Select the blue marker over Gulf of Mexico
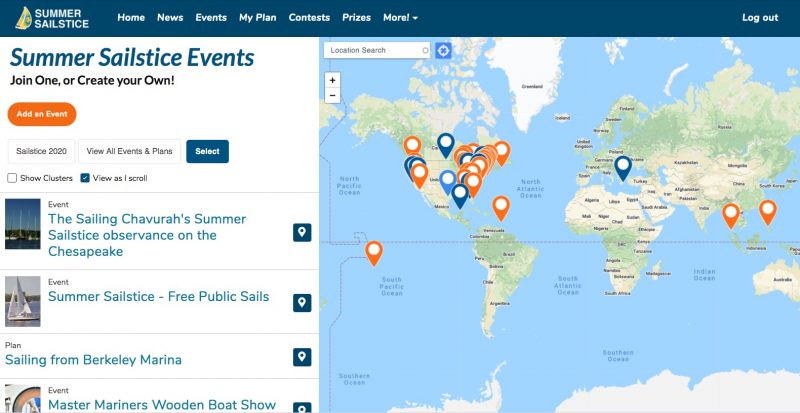The width and height of the screenshot is (800, 413). (x=460, y=196)
